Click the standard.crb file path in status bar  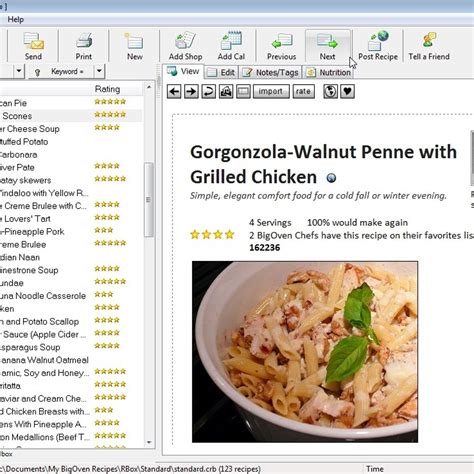130,469
